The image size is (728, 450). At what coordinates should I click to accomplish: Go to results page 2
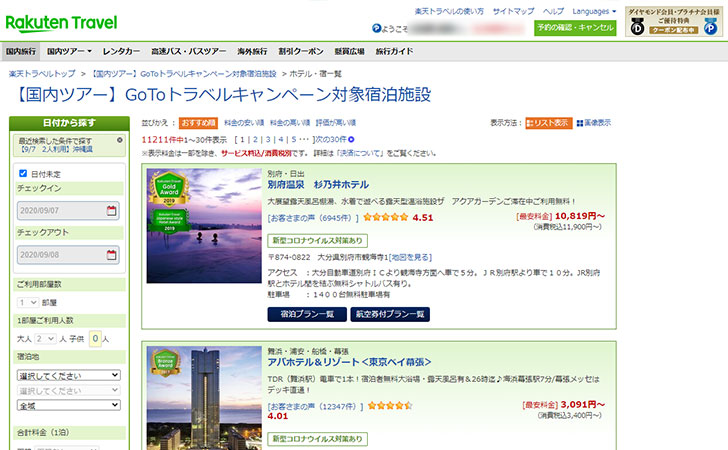(255, 139)
